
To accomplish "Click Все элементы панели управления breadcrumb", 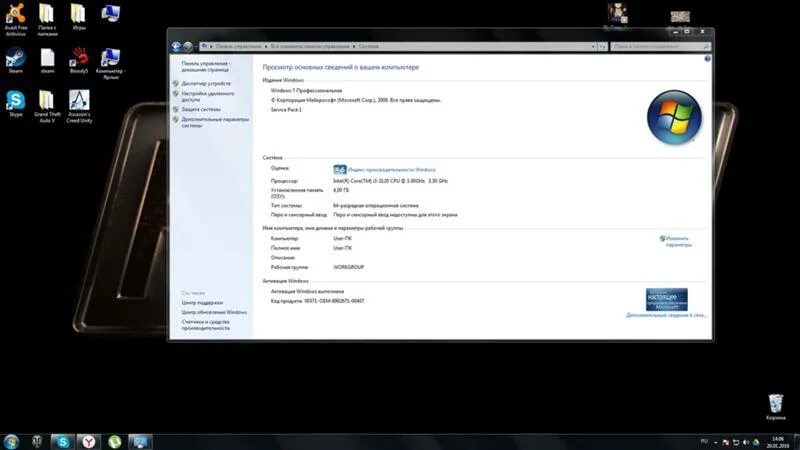I will 310,46.
